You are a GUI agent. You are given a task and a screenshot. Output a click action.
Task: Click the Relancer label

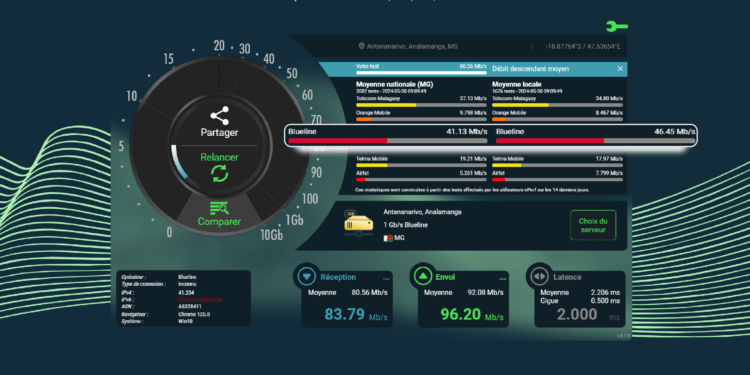coord(220,157)
